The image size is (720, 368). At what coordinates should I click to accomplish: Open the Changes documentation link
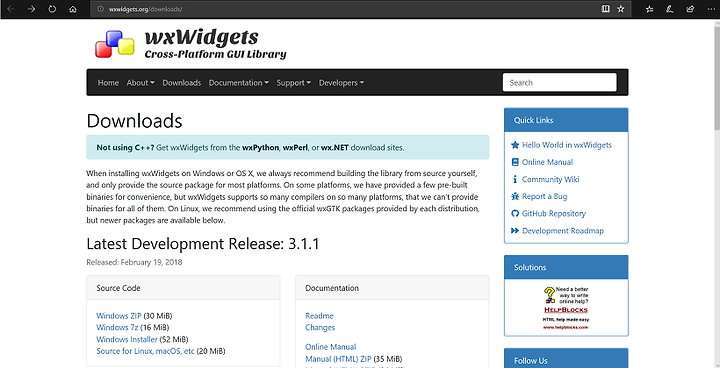pyautogui.click(x=320, y=328)
